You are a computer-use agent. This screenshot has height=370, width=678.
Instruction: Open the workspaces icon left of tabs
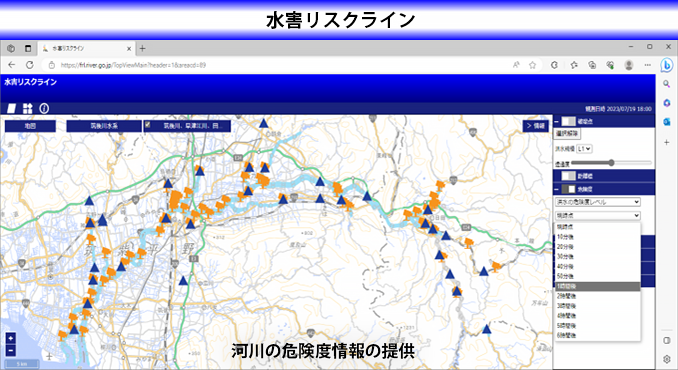[11, 48]
